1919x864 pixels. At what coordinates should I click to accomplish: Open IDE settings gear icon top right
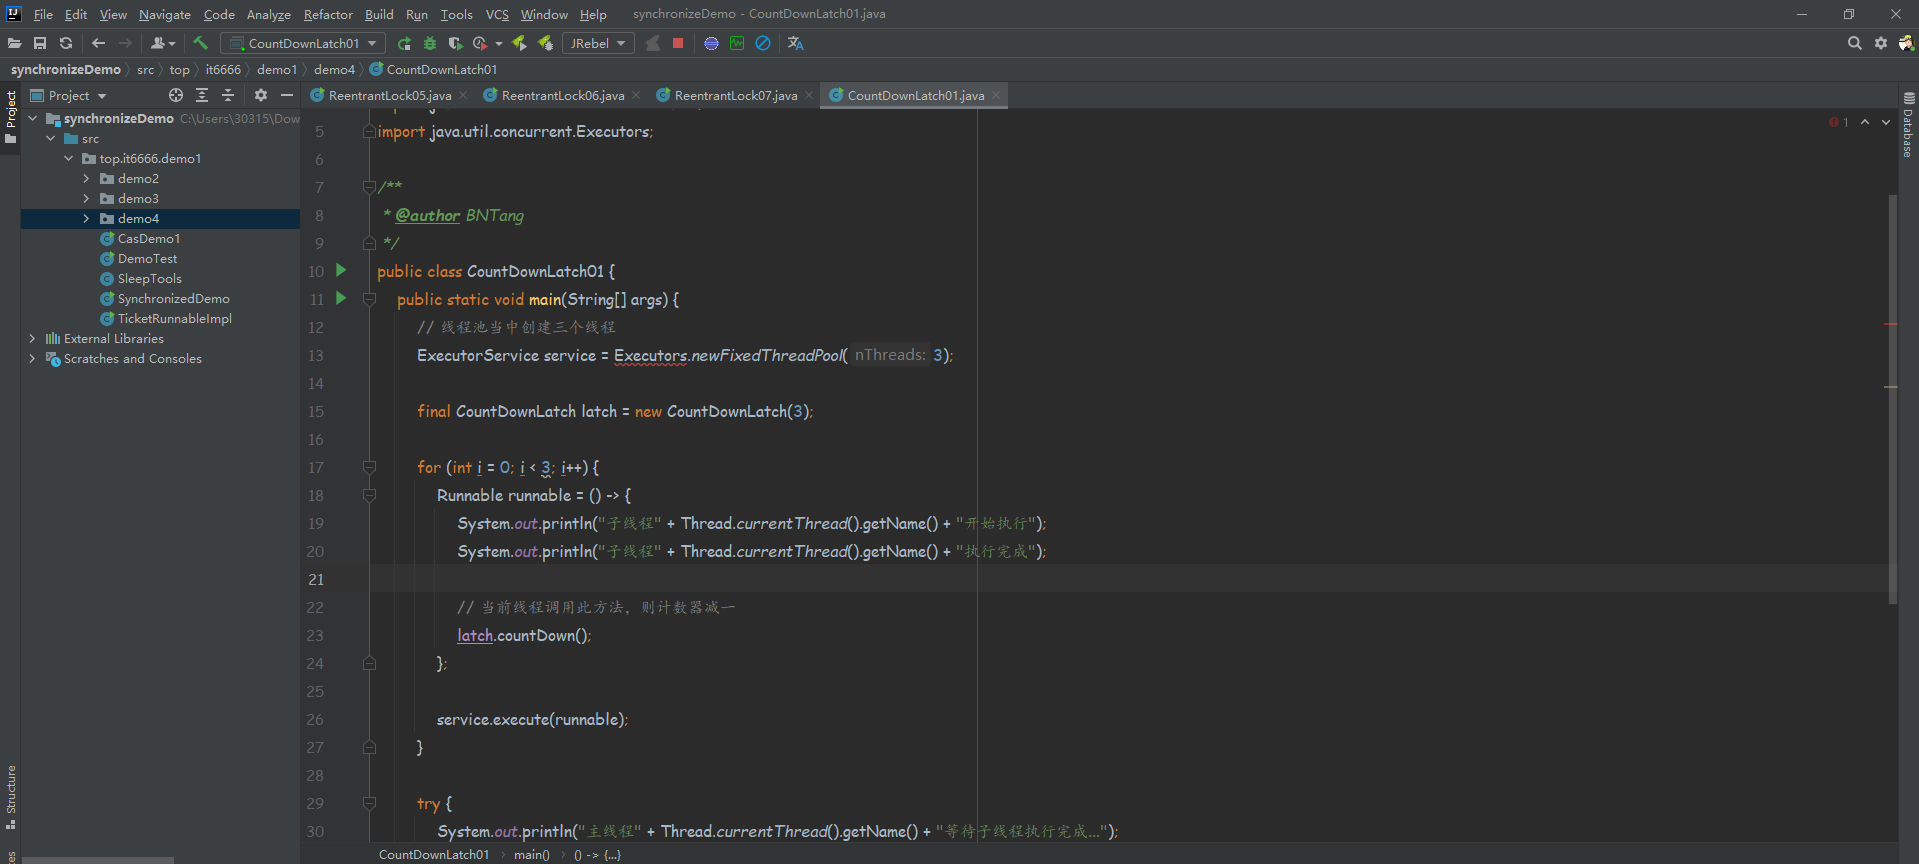[x=1881, y=43]
